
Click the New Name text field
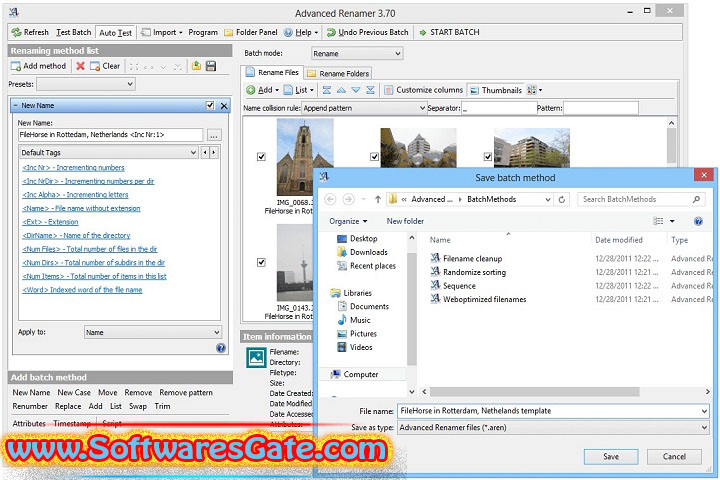tap(110, 135)
